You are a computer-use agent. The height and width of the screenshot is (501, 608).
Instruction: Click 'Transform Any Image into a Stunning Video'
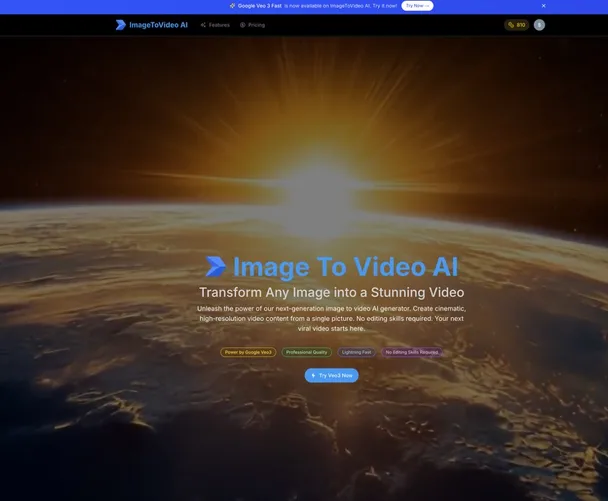point(332,292)
